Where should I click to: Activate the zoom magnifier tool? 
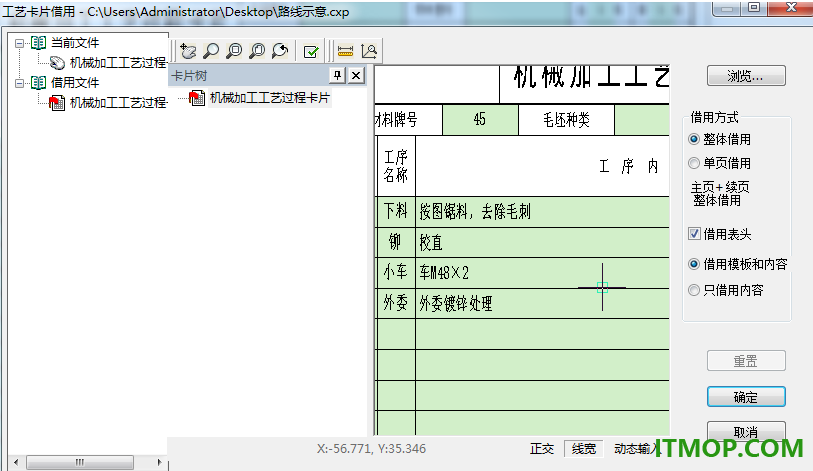[x=211, y=51]
